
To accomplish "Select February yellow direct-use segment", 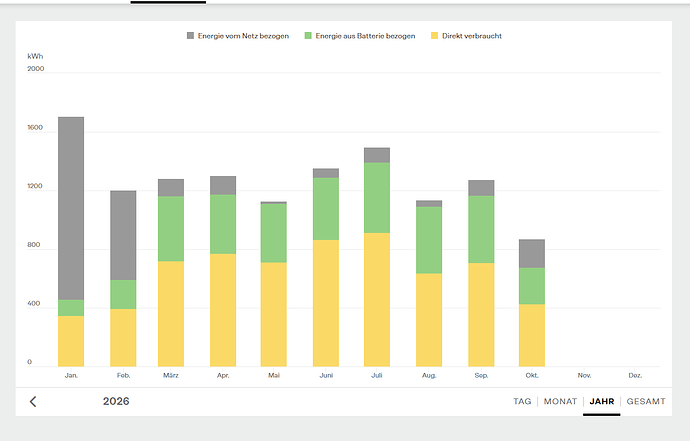I will (x=123, y=338).
